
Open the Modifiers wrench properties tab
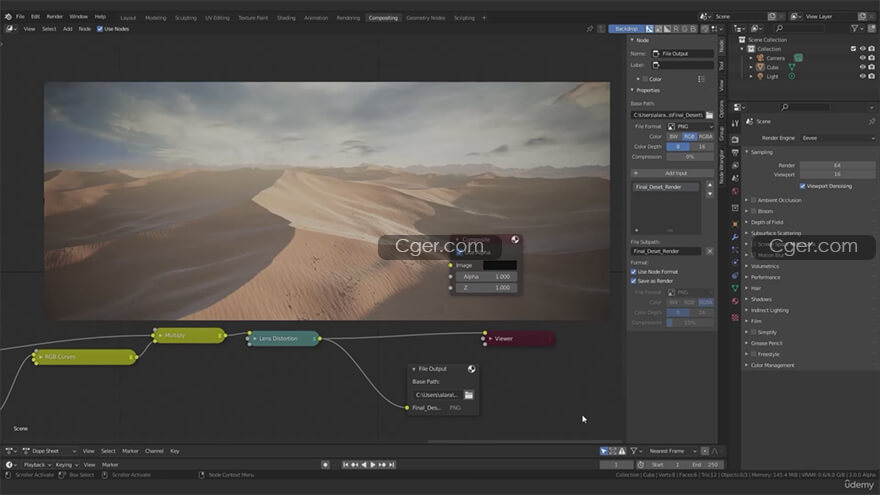click(735, 237)
